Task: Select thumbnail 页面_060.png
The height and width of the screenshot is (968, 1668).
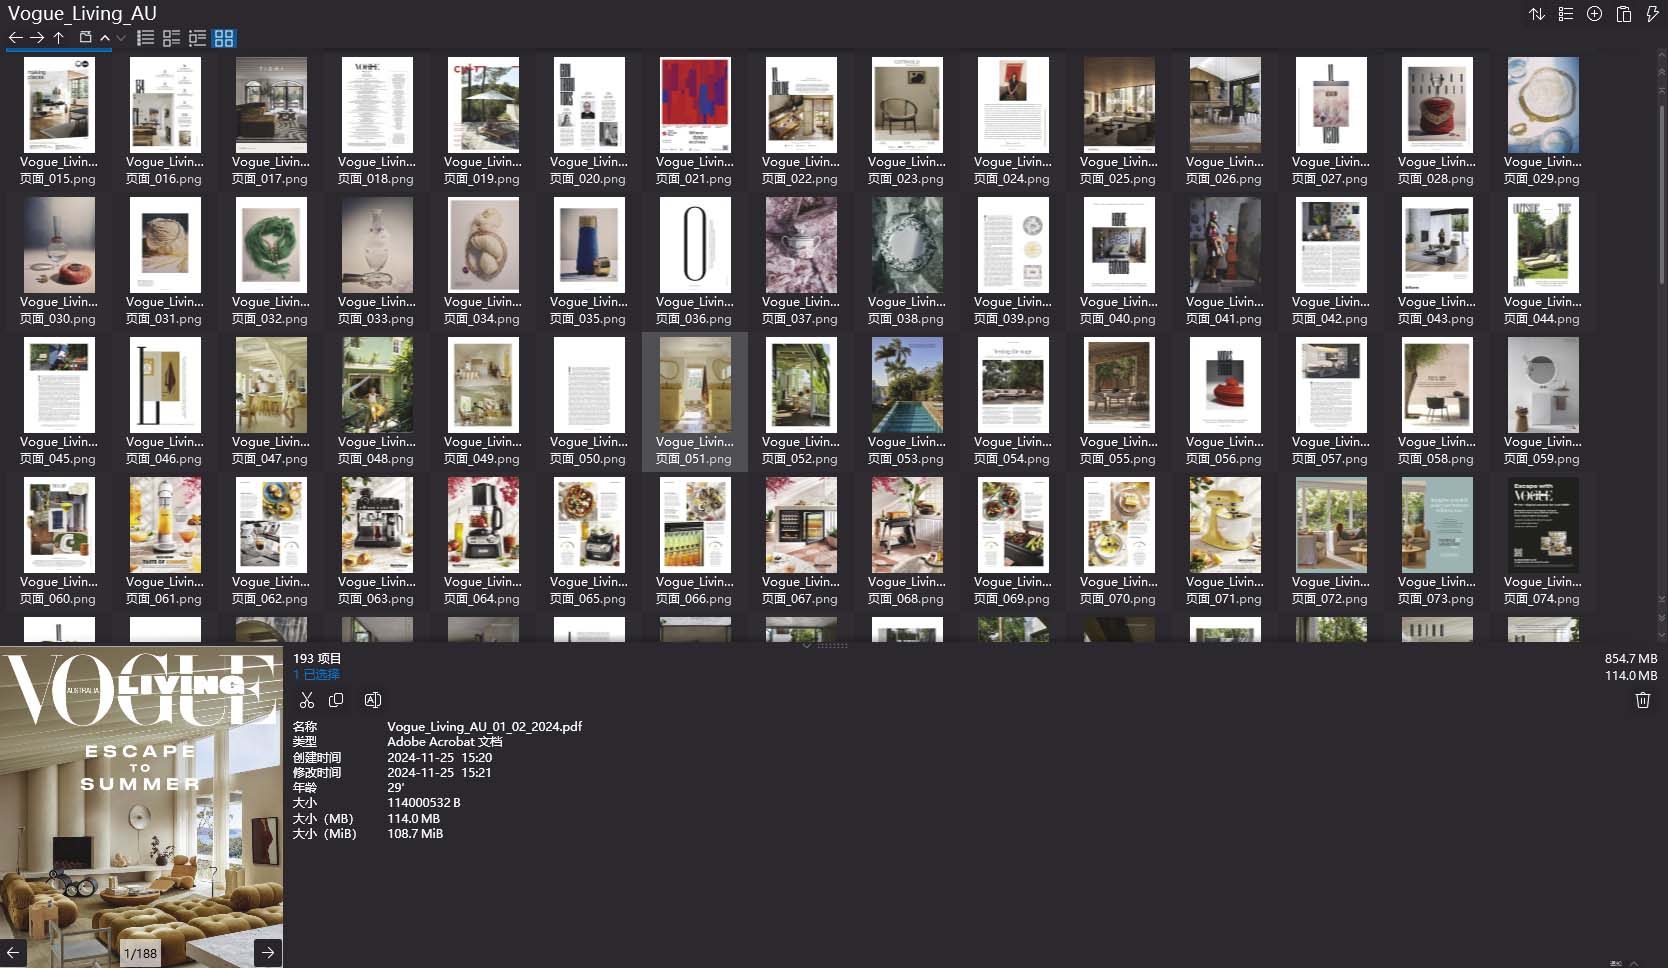Action: coord(59,525)
